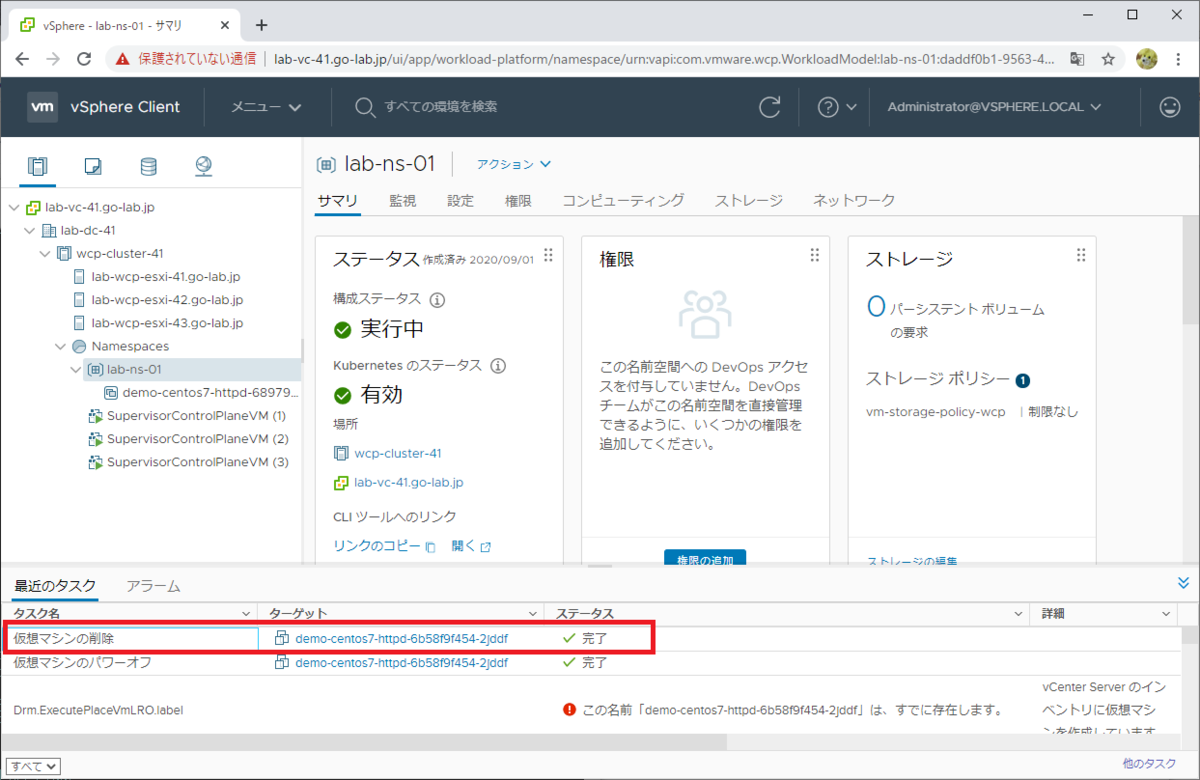The height and width of the screenshot is (780, 1200).
Task: Collapse Namespaces tree node
Action: (61, 346)
